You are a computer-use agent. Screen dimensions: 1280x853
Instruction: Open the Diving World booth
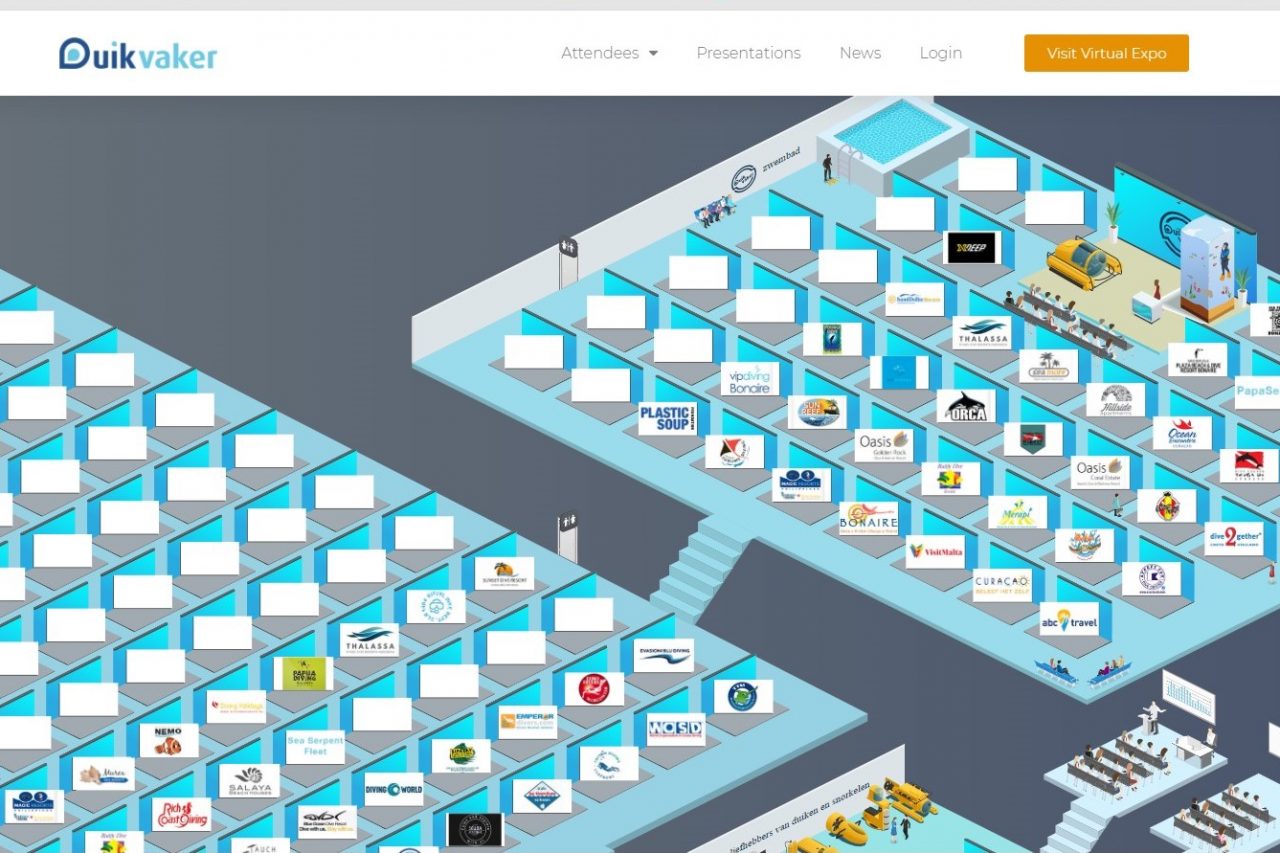pos(394,789)
